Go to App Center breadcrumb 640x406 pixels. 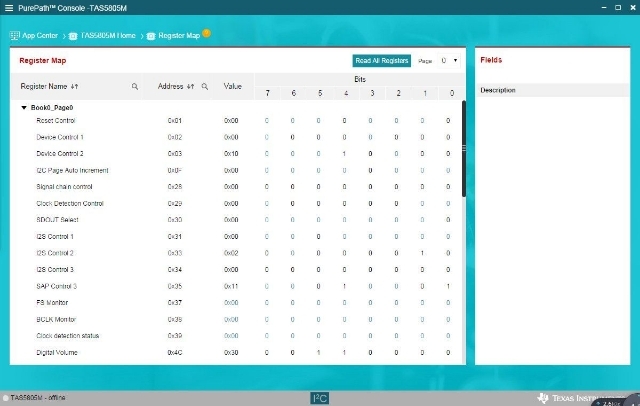pos(40,35)
